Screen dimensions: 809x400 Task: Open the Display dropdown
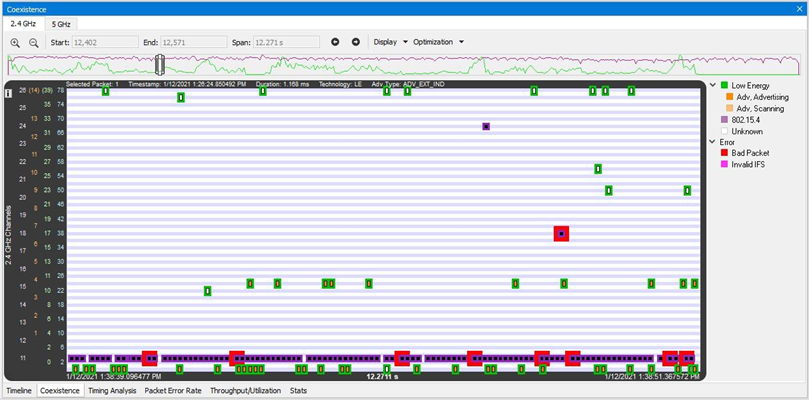(391, 42)
